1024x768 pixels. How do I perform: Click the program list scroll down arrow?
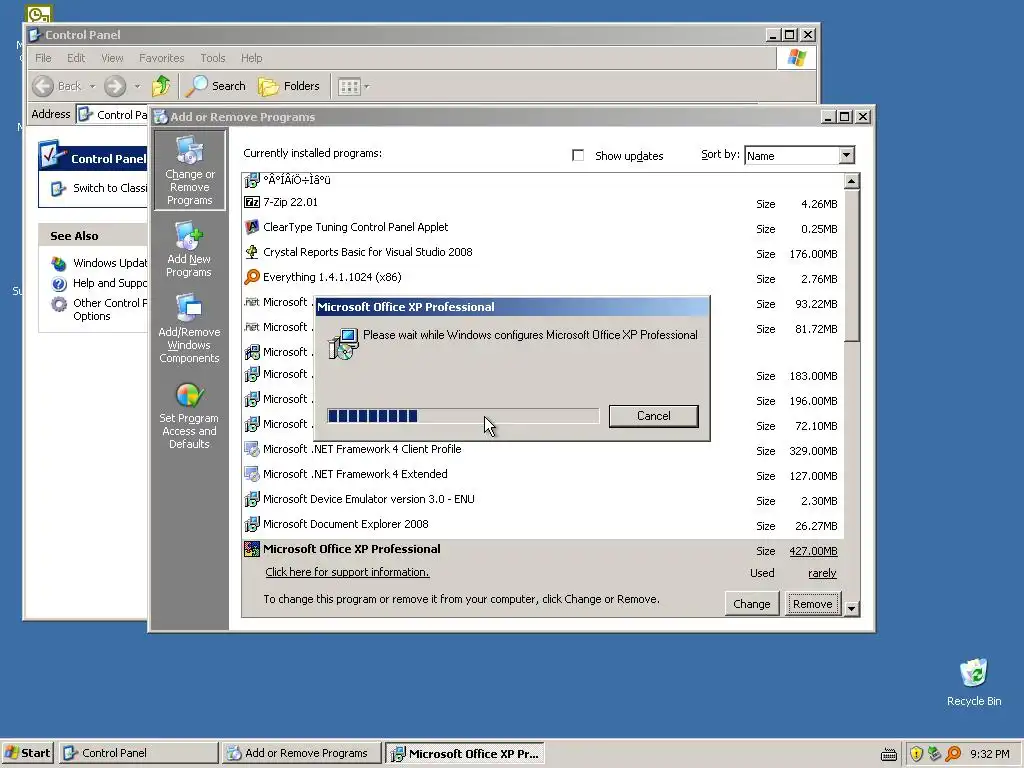pos(852,609)
